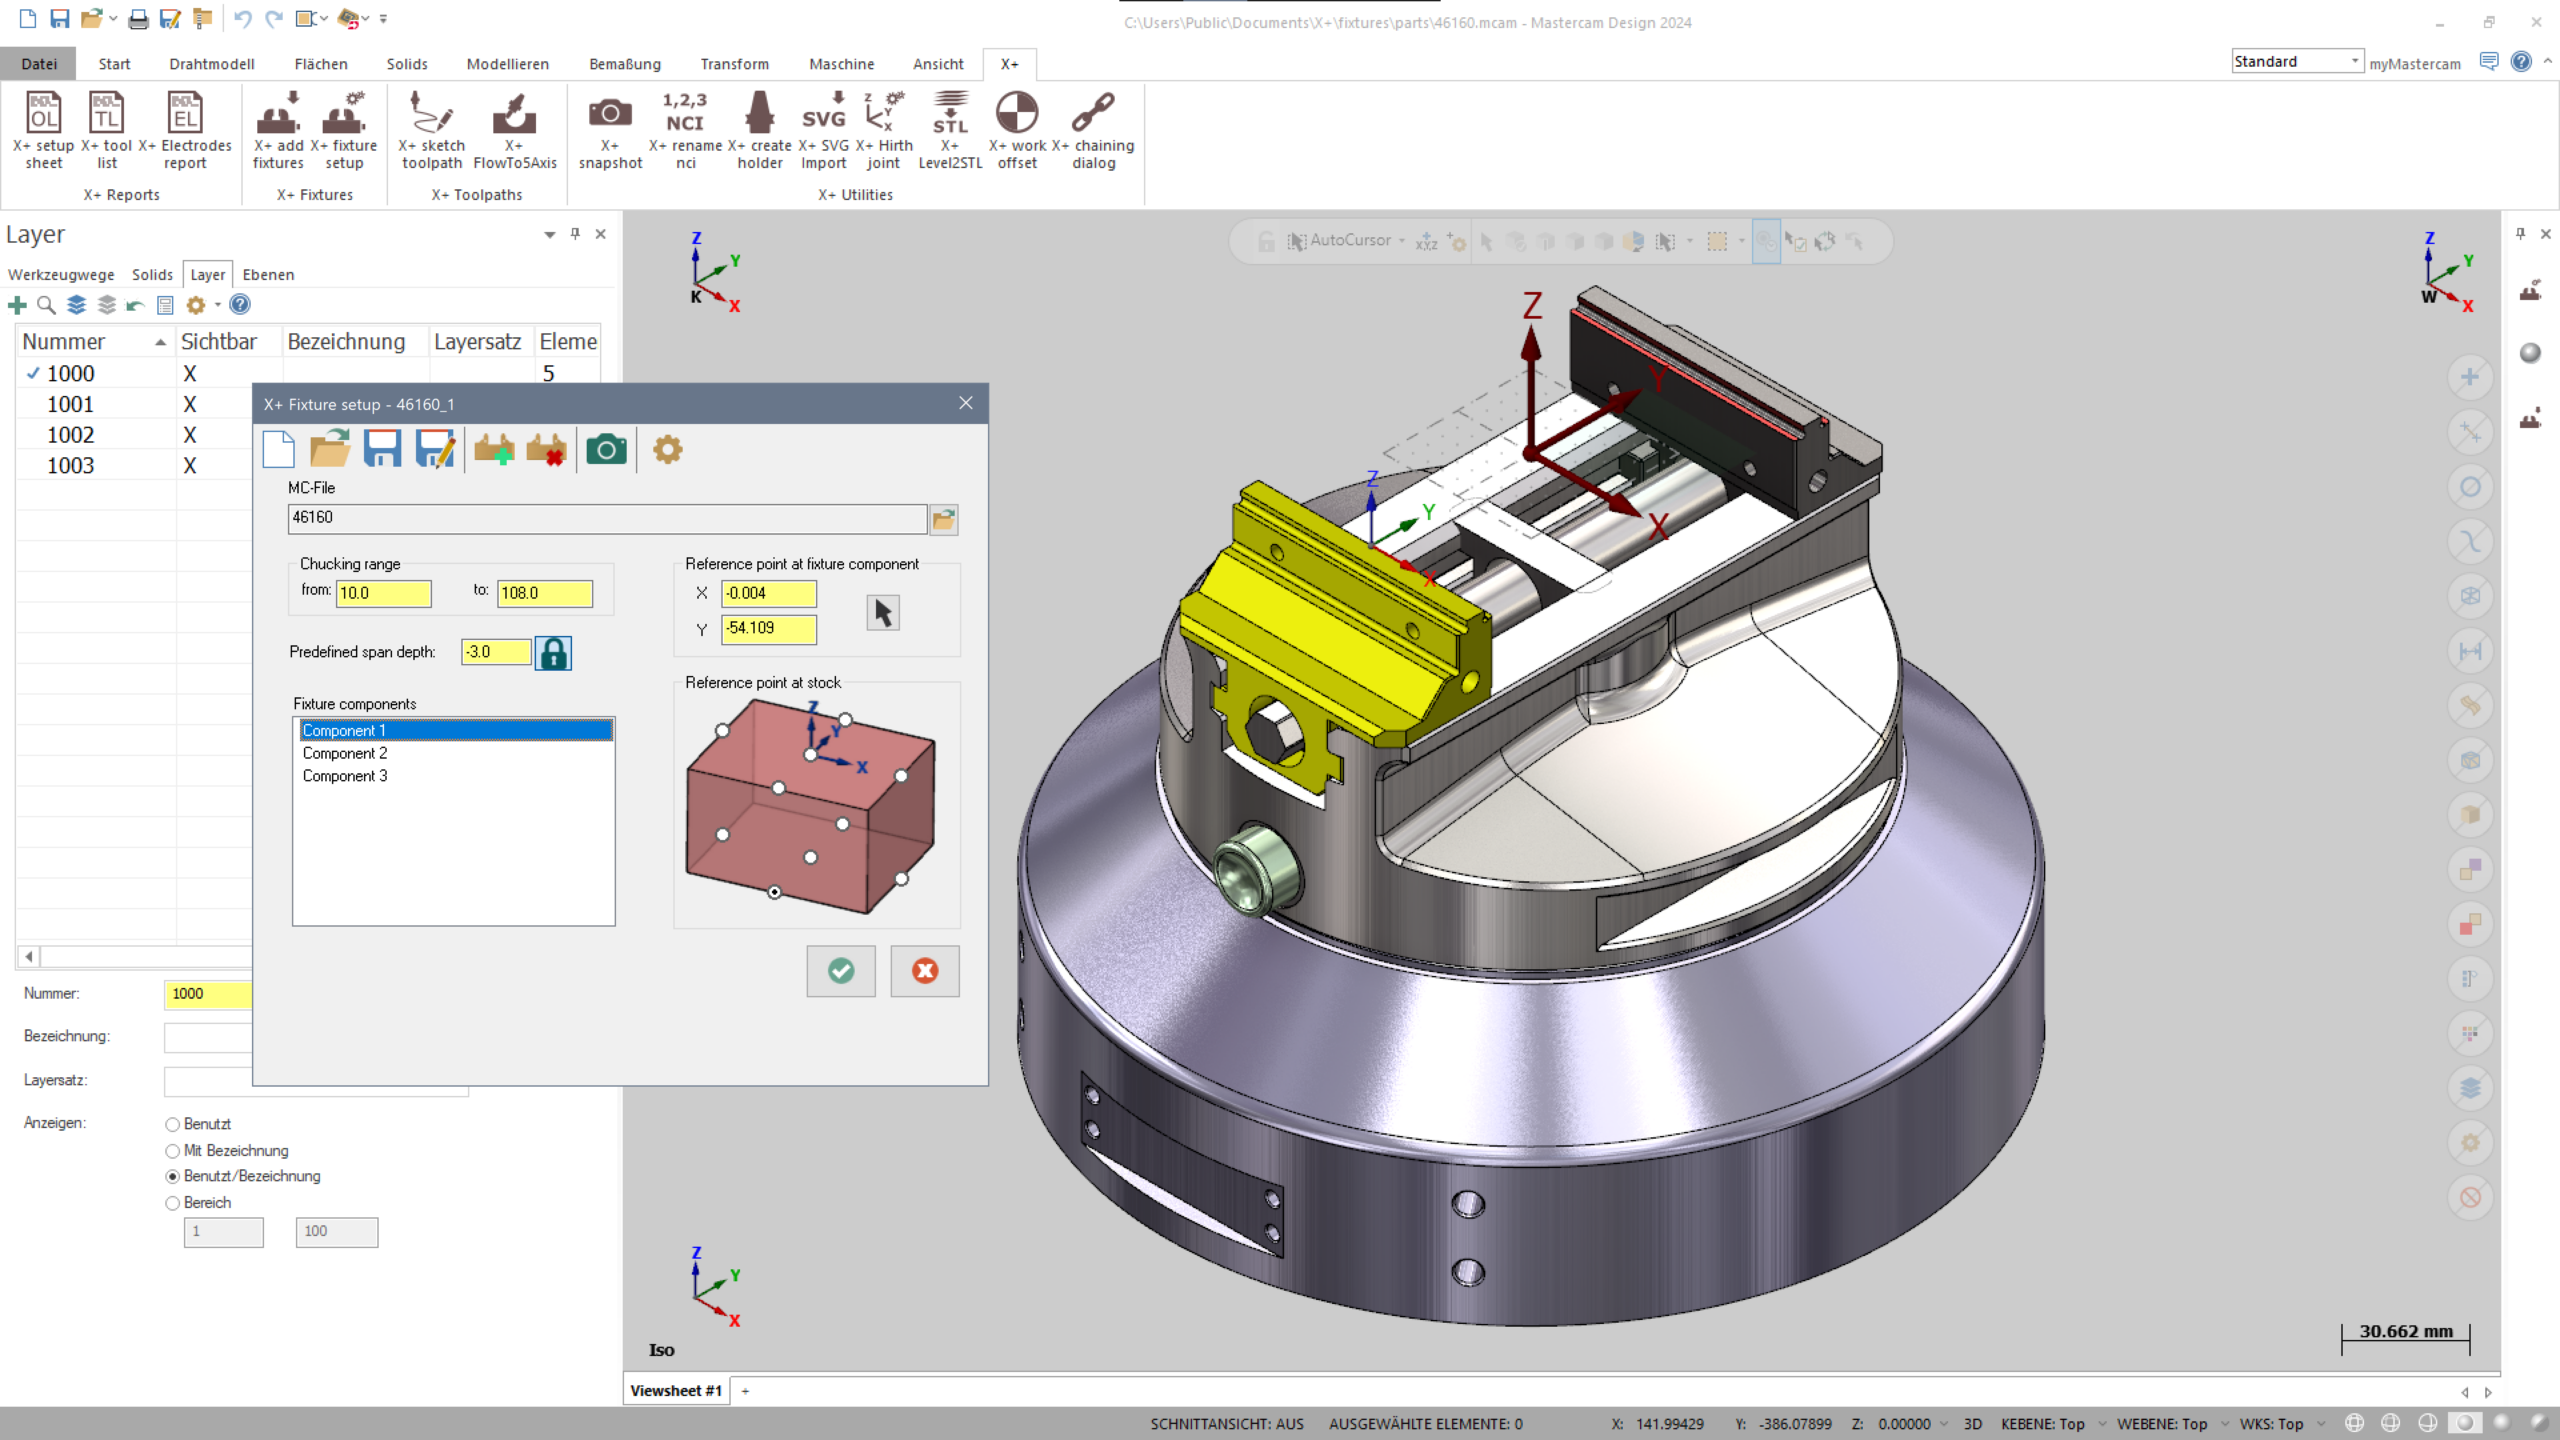
Task: Open the WEBENE: Top status dropdown
Action: (x=2224, y=1424)
